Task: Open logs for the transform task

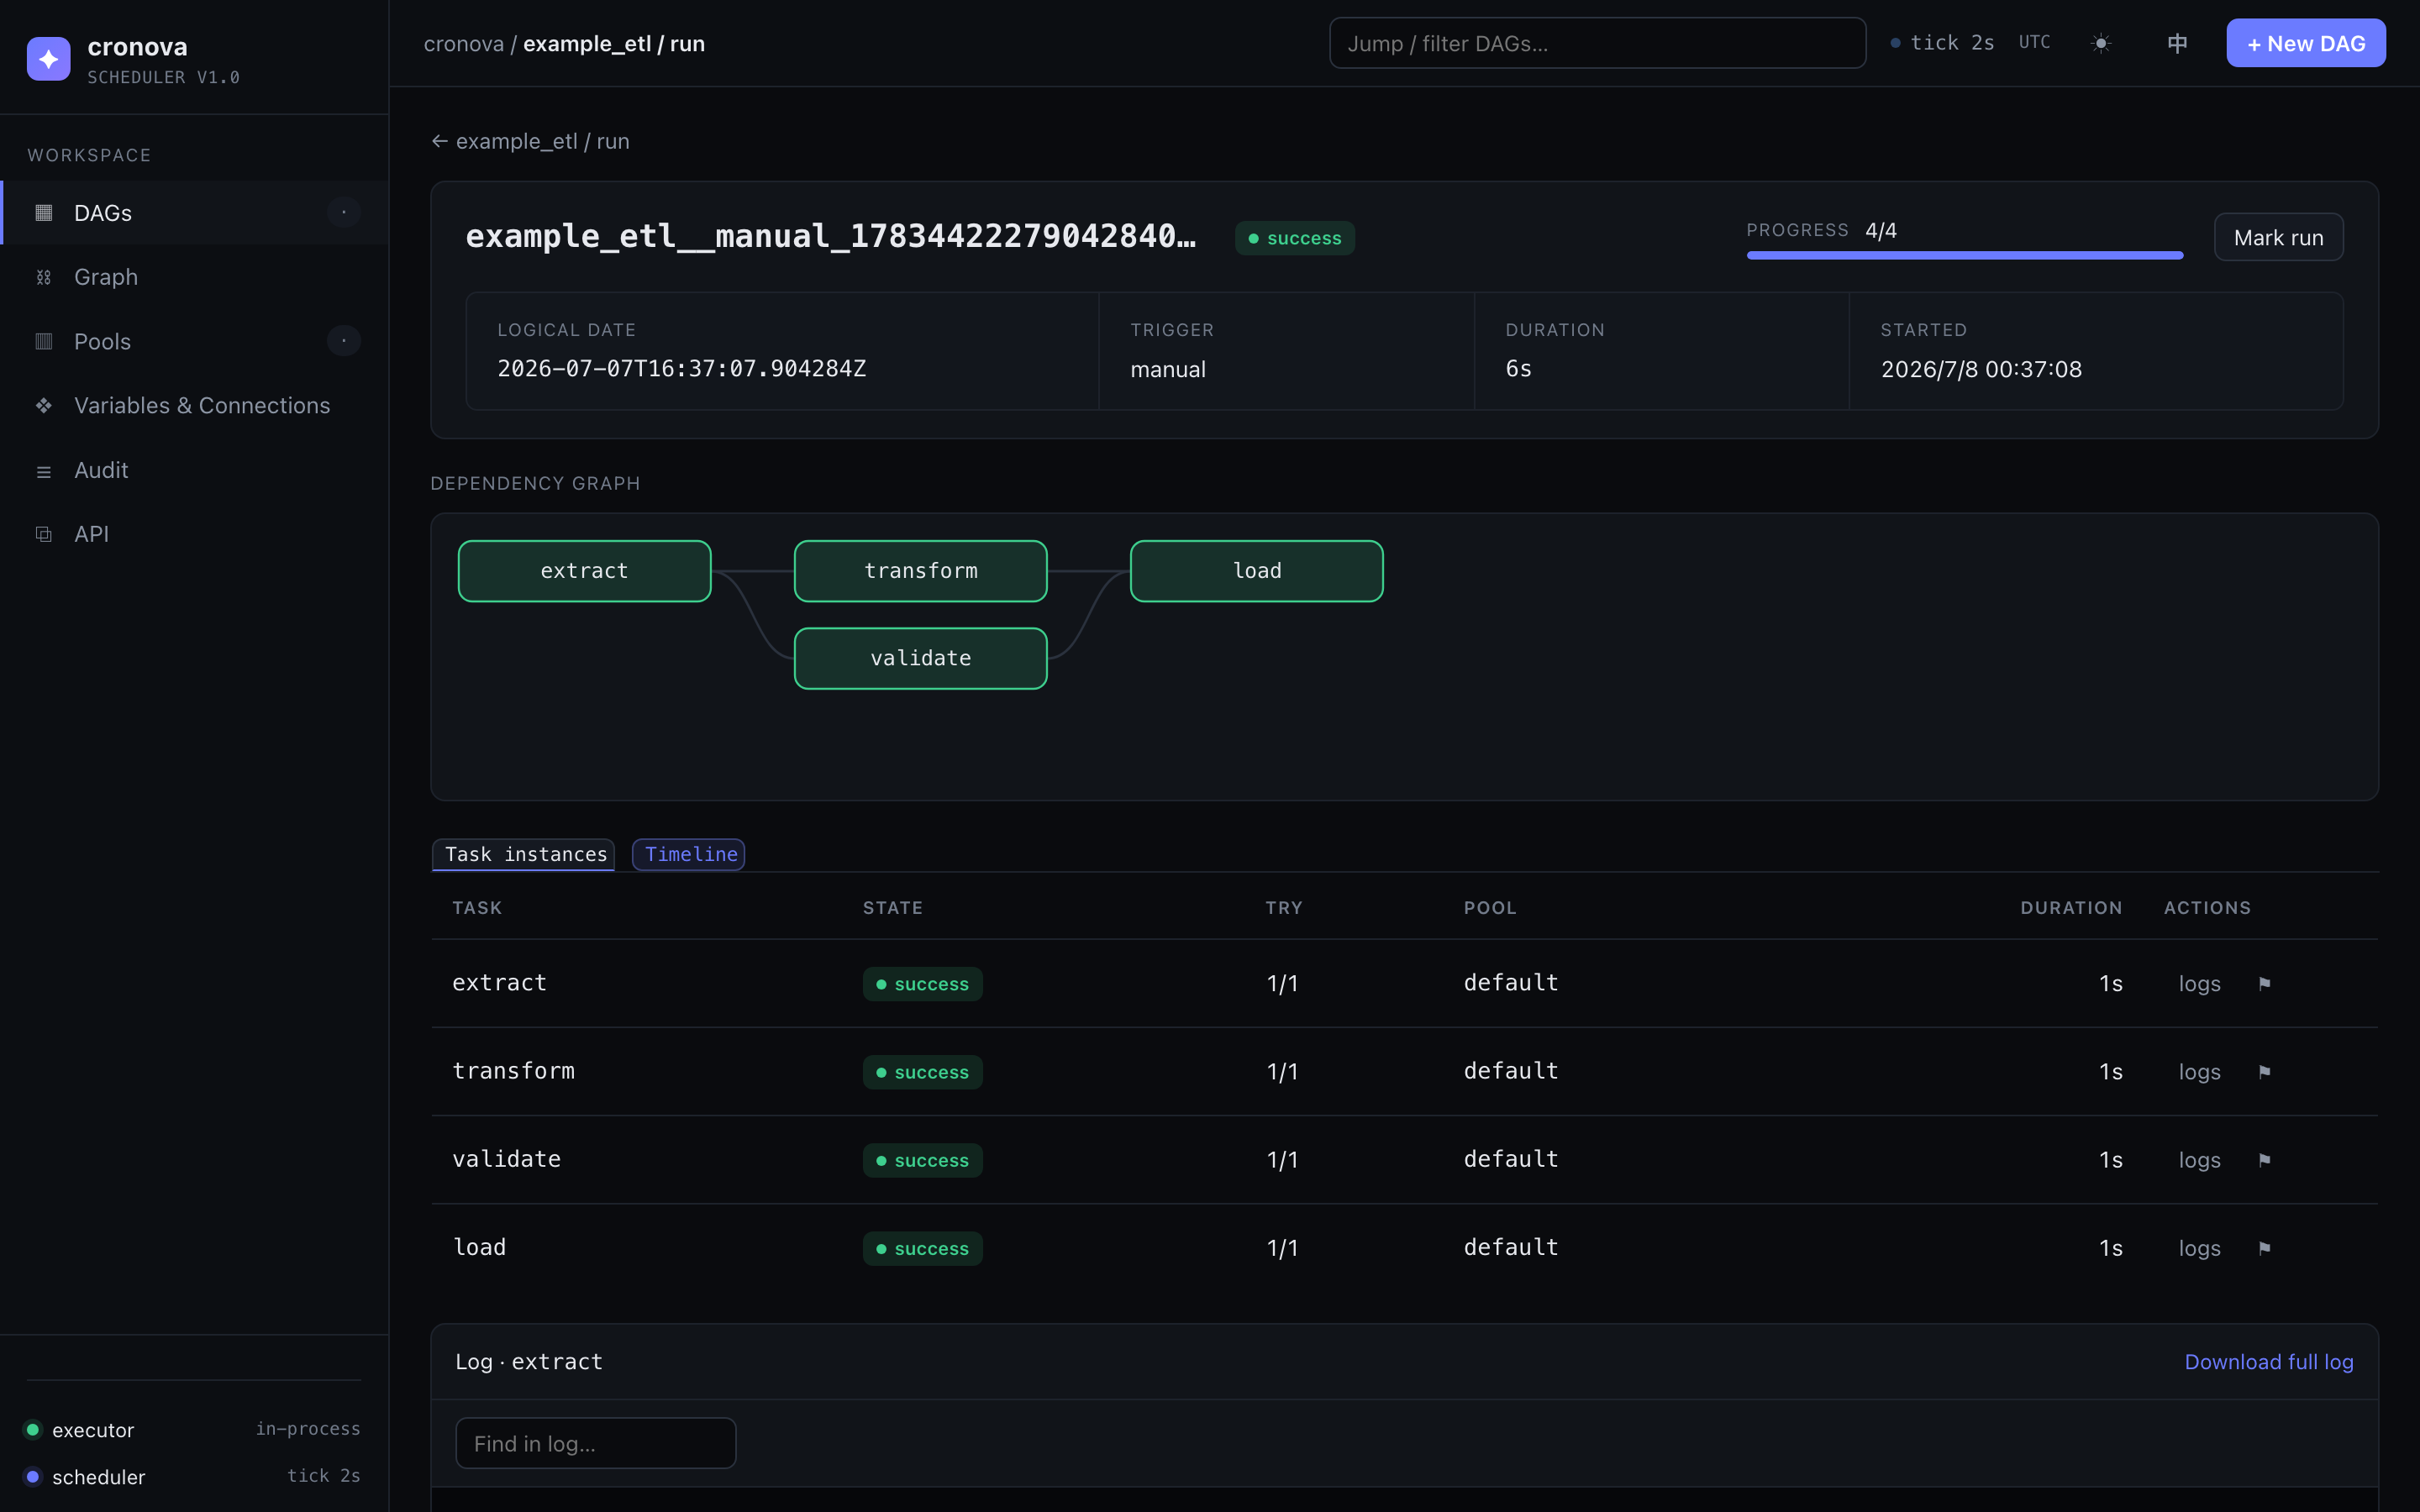Action: pyautogui.click(x=2199, y=1072)
